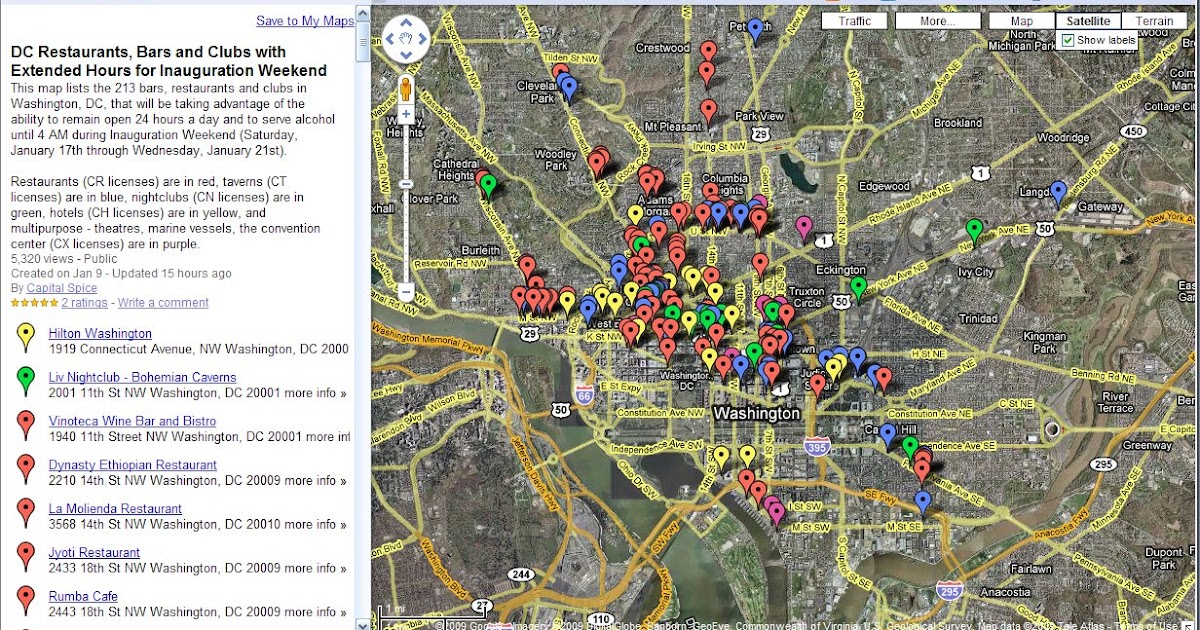
Task: Click the map title heading text
Action: coord(169,61)
